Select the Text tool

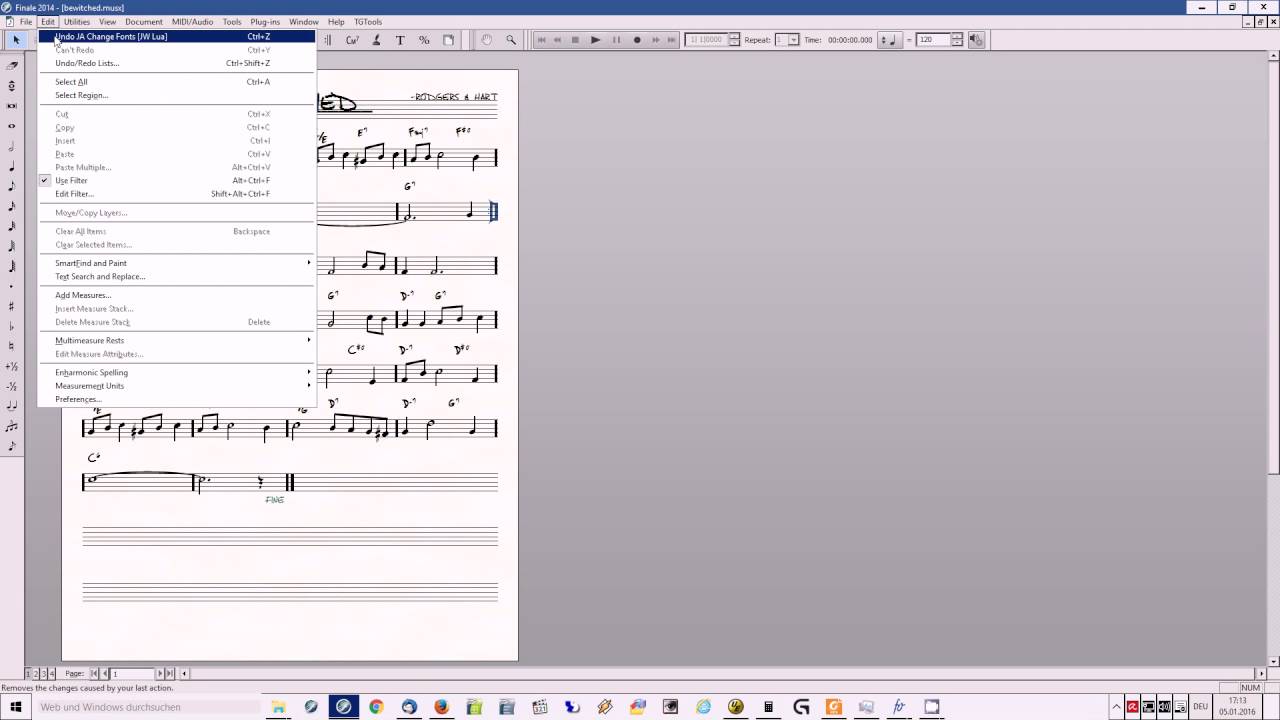coord(400,40)
